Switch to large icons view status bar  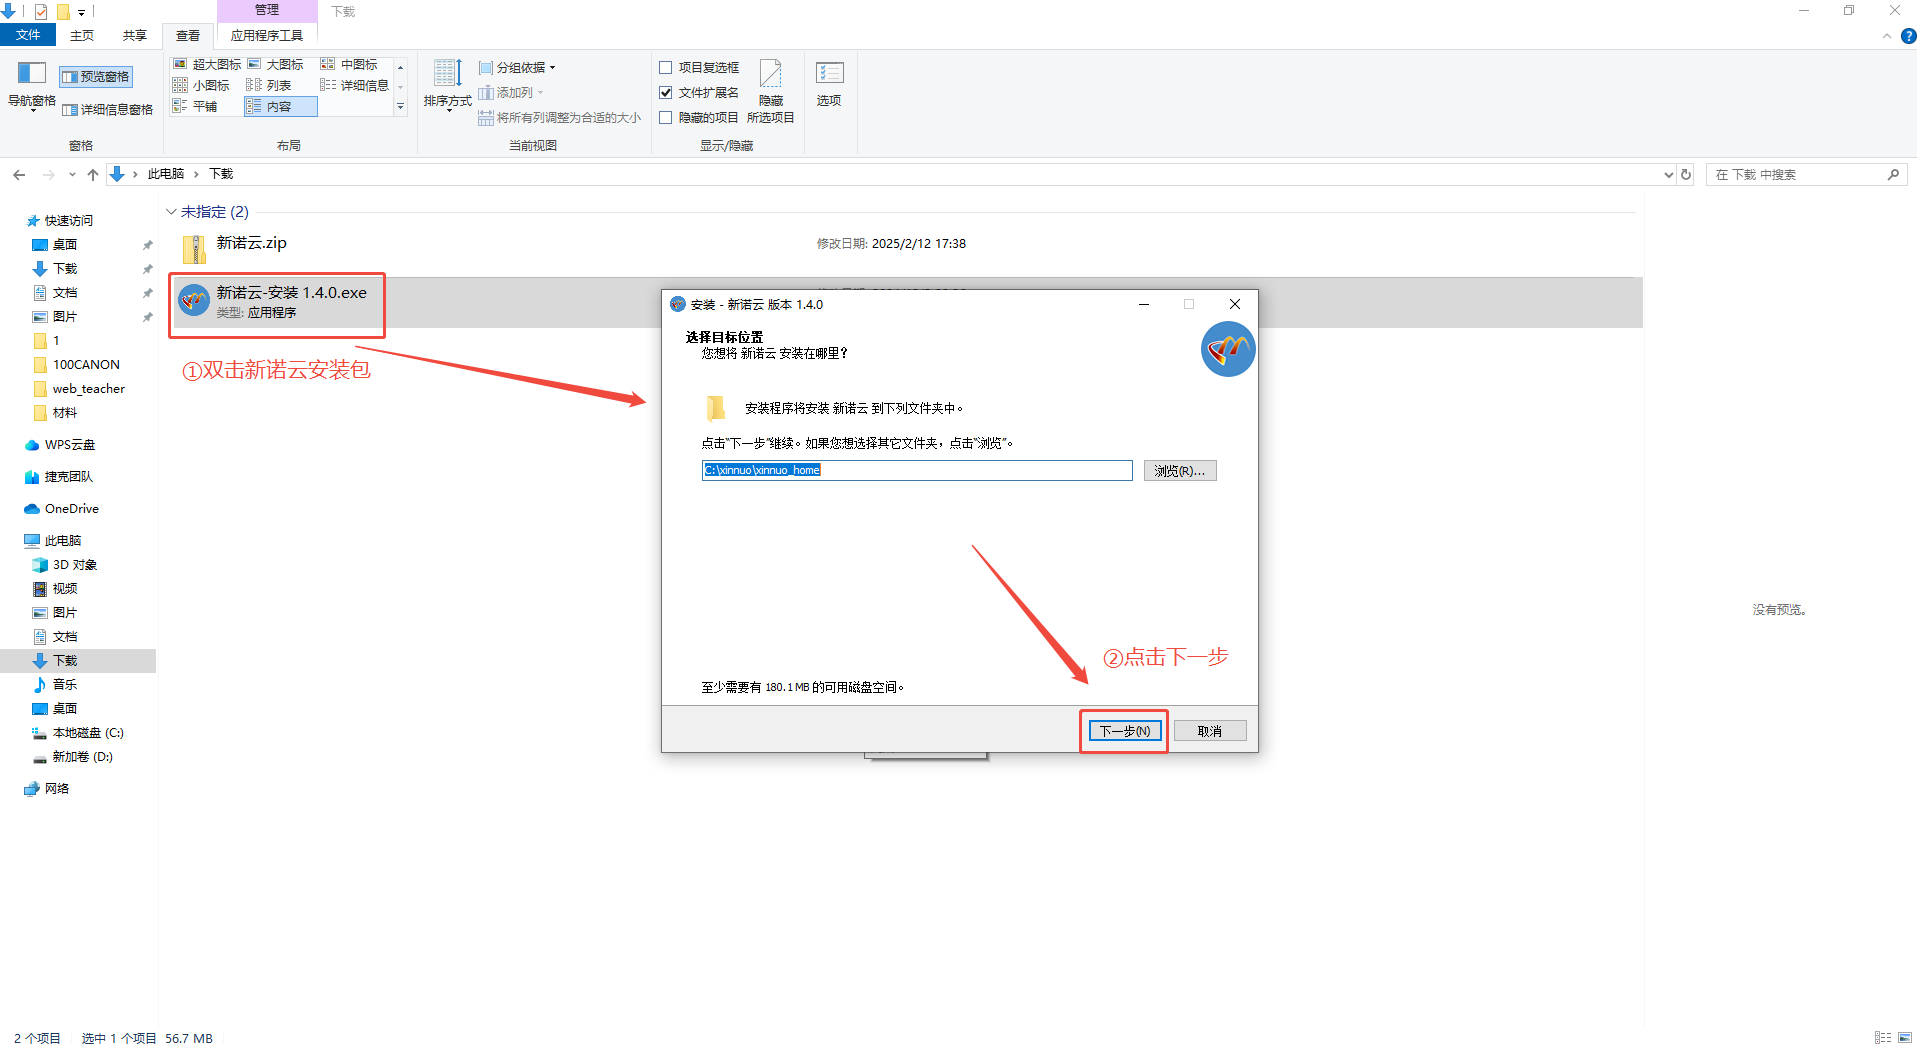(x=1905, y=1038)
